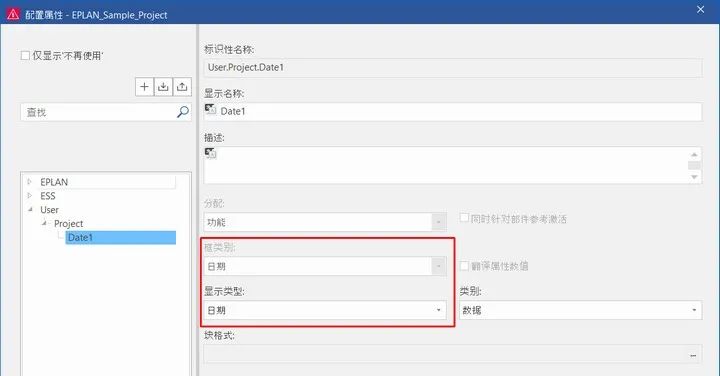Toggle the 仅显示'不再使用' checkbox
Image resolution: width=720 pixels, height=376 pixels.
tap(25, 56)
